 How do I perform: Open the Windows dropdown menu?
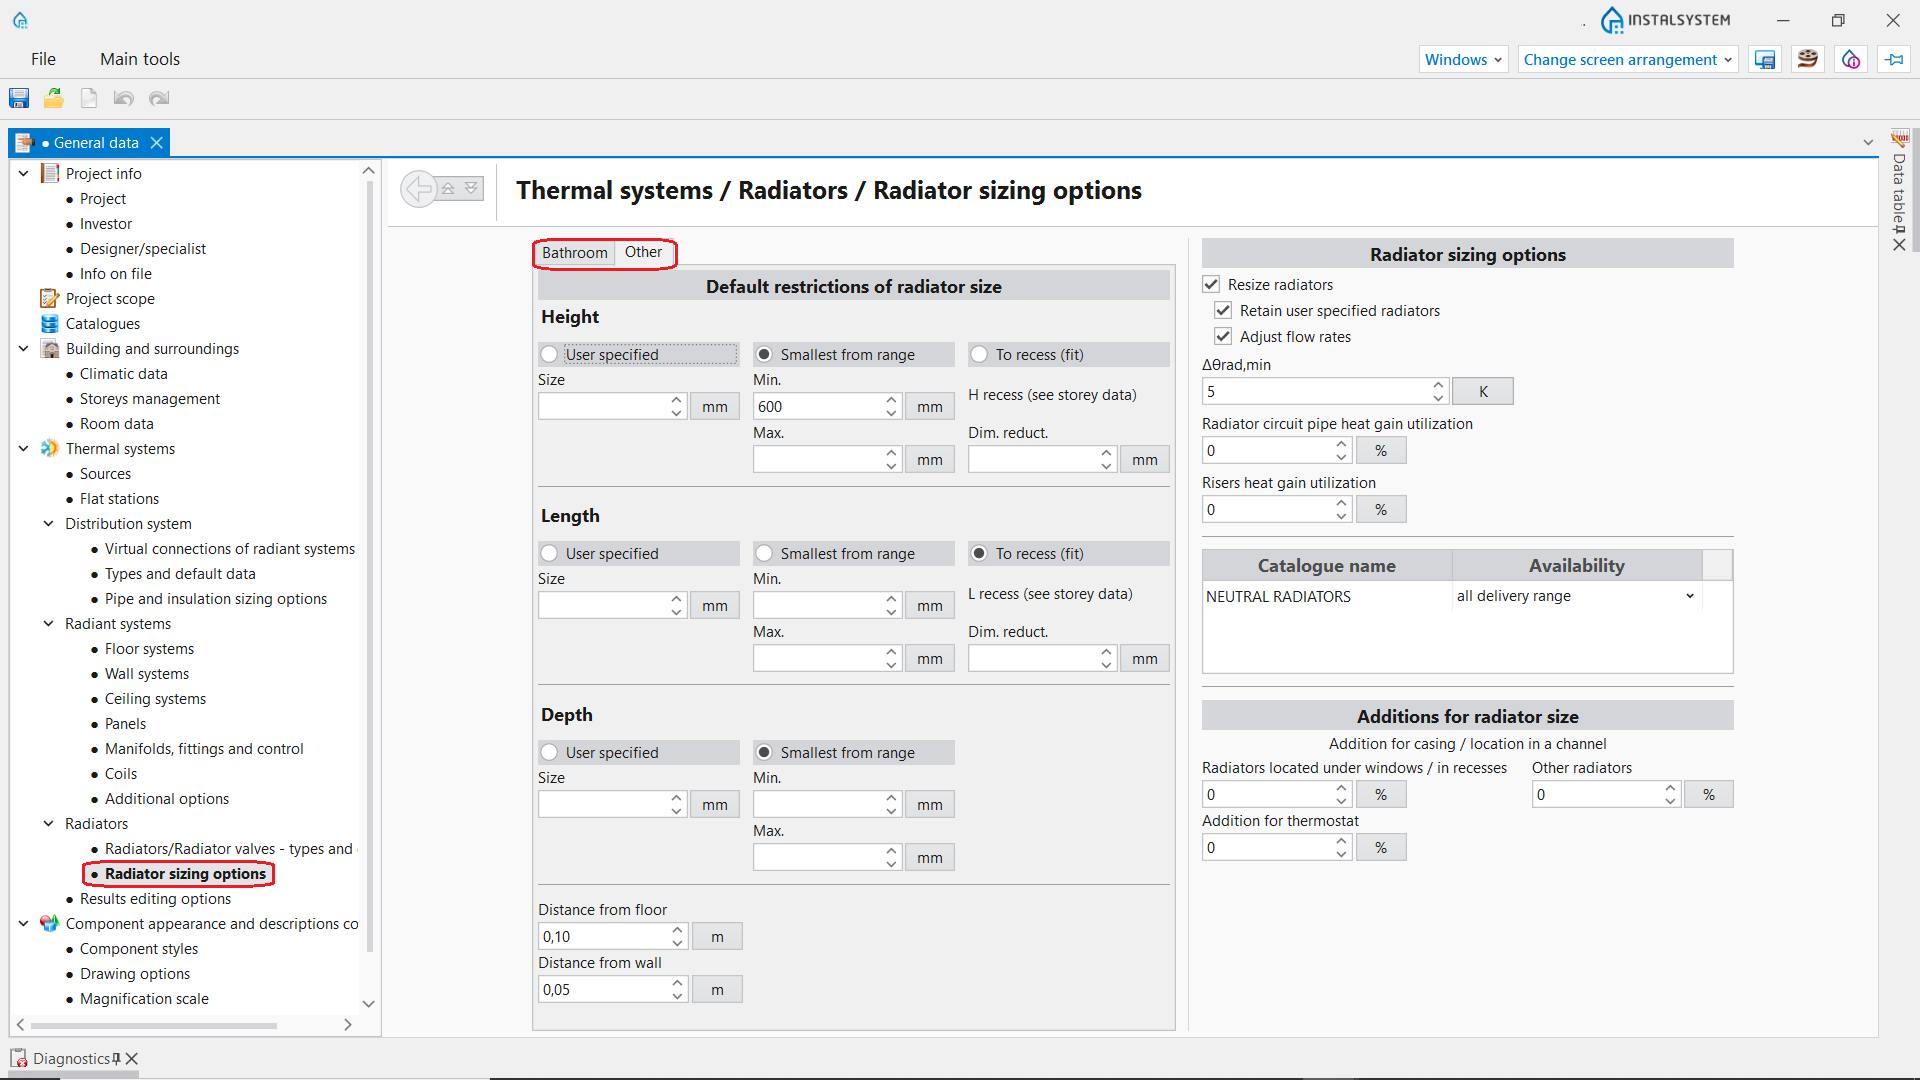coord(1463,60)
